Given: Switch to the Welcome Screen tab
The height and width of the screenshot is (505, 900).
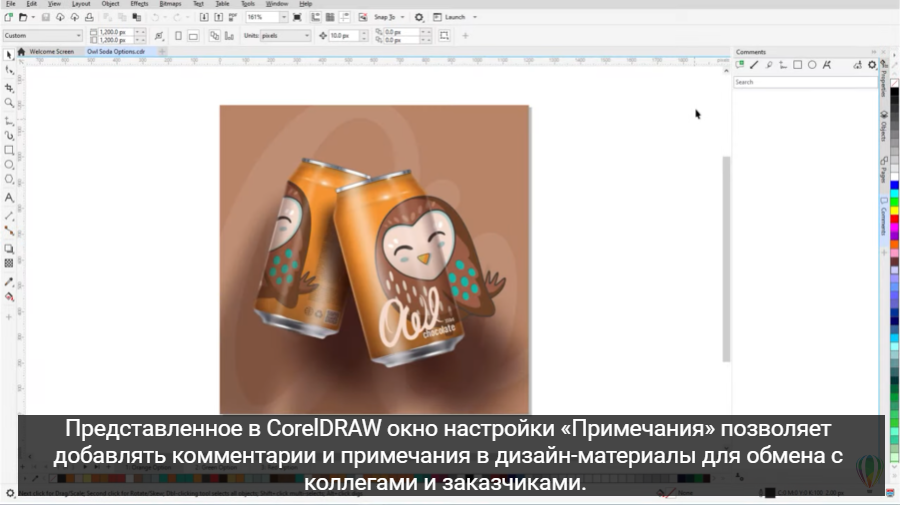Looking at the screenshot, I should 52,52.
